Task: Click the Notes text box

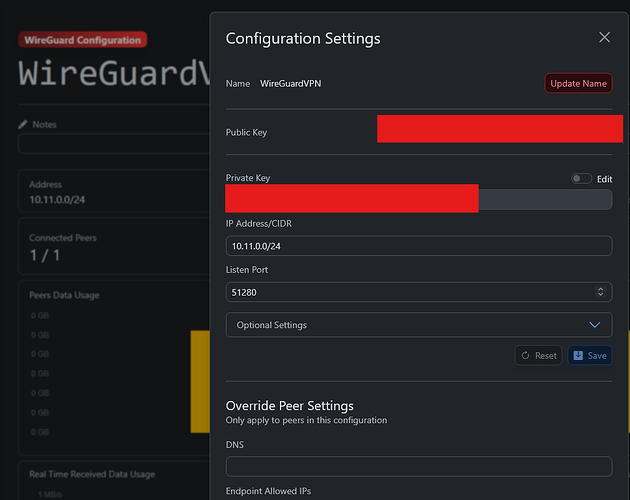Action: (112, 144)
